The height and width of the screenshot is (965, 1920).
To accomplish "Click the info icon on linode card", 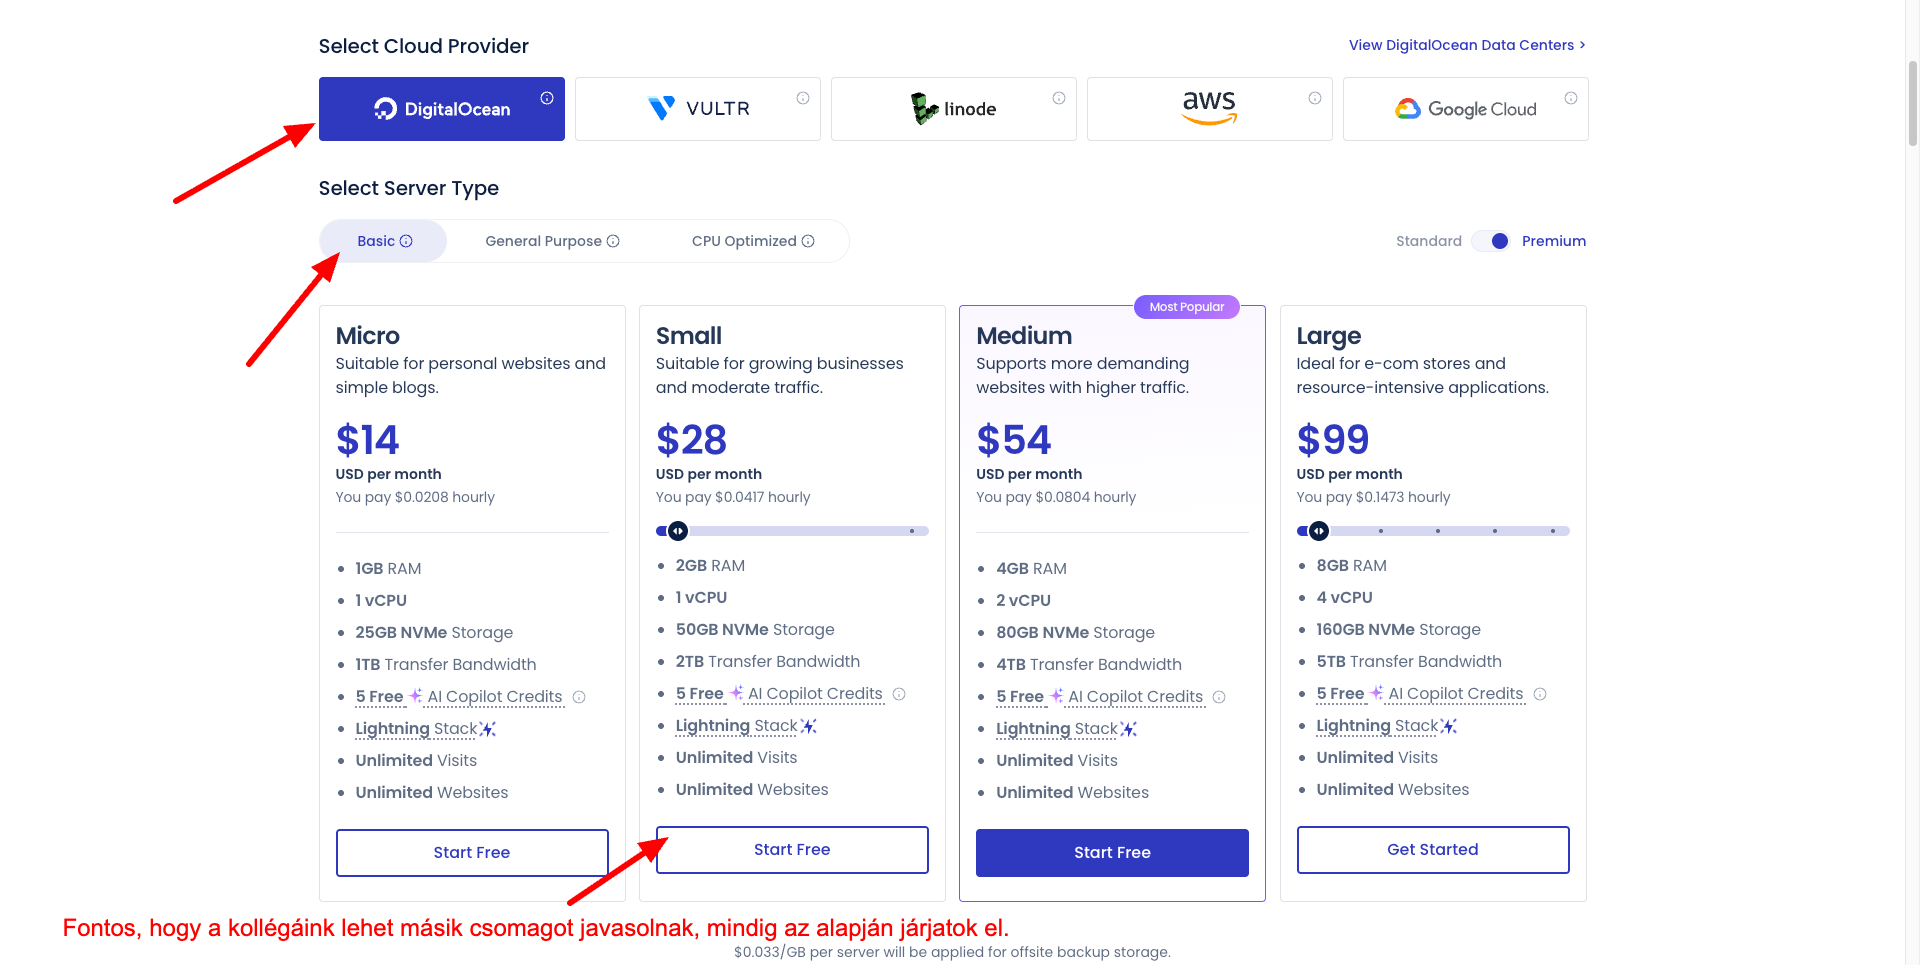I will click(1059, 98).
